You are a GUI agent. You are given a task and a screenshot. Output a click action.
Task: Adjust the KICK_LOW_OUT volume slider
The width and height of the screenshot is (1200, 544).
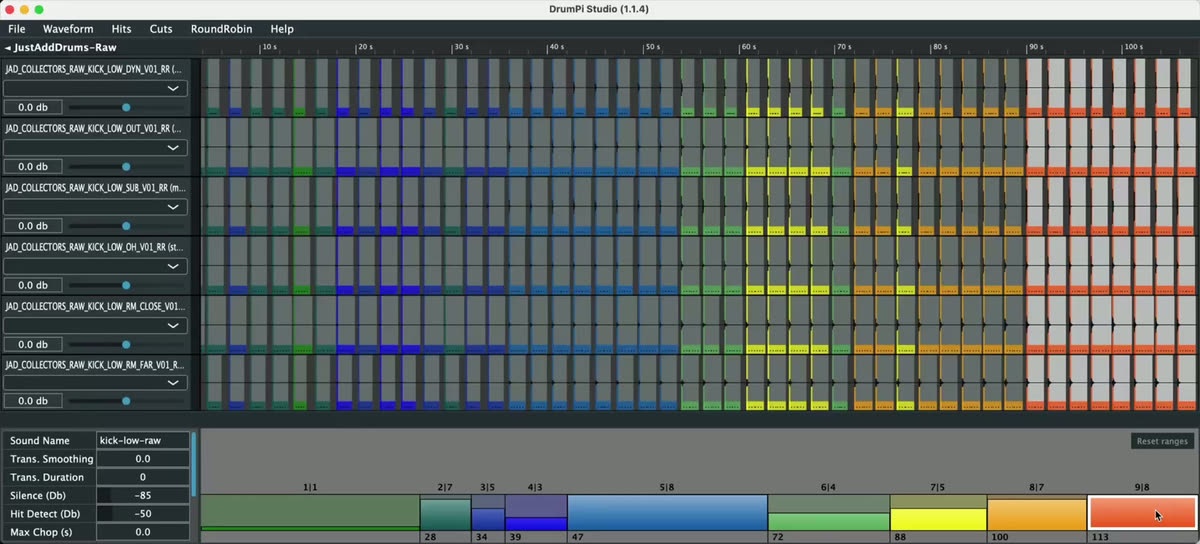(126, 167)
